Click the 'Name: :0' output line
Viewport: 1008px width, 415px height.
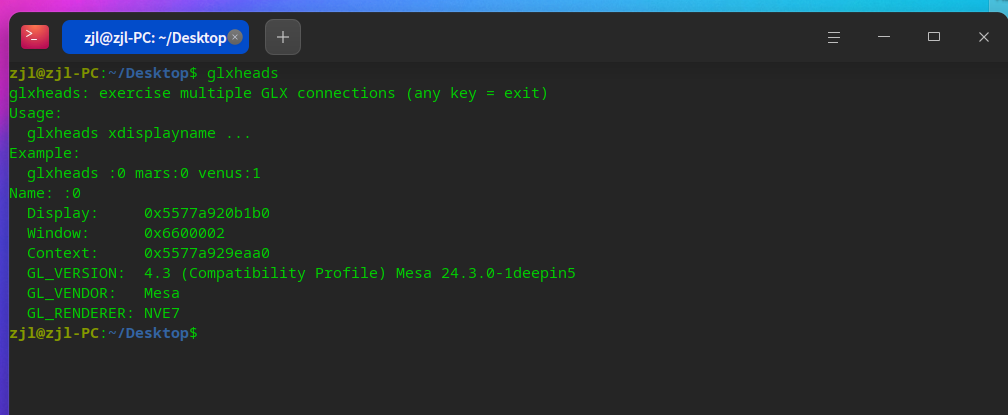coord(45,193)
